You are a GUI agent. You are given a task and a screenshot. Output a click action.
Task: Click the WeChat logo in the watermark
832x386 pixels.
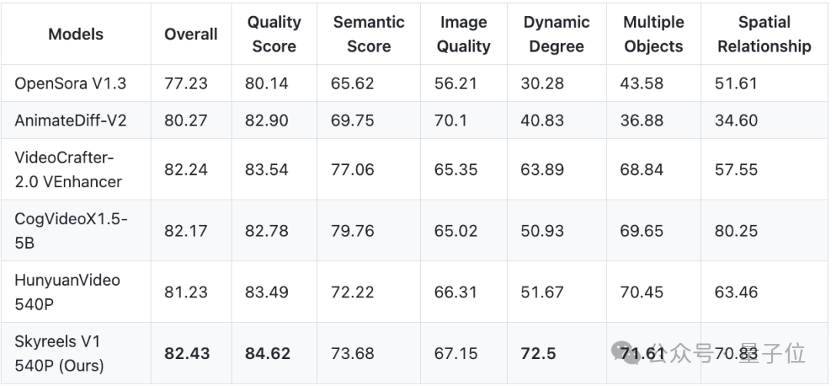point(626,353)
